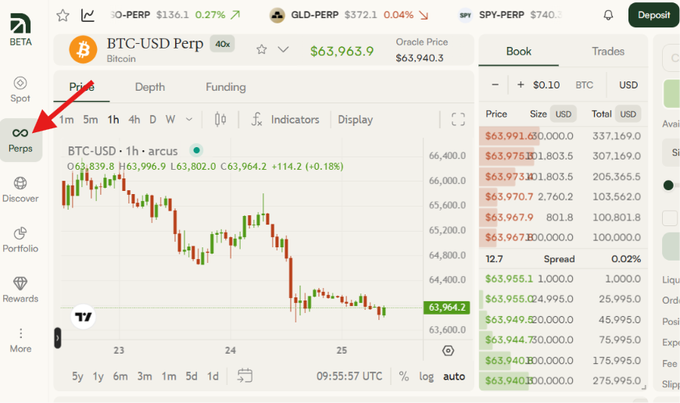Expand the chart's left drawing panel arrow
Viewport: 680px width, 403px height.
click(58, 338)
